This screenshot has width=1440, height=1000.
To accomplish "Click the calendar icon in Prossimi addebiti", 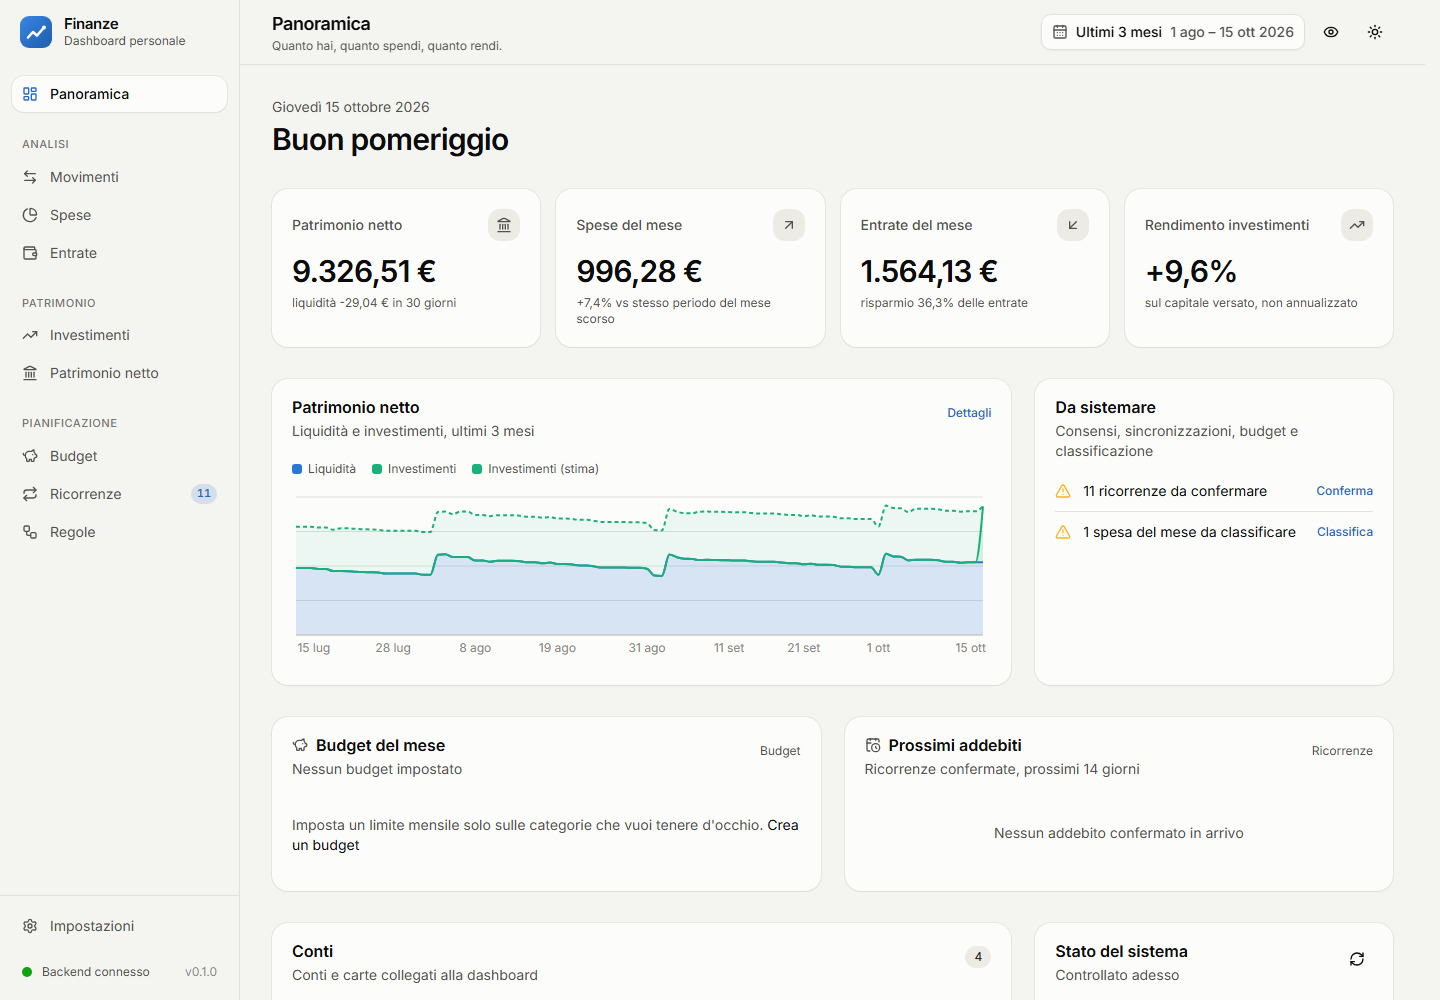I will click(x=873, y=745).
